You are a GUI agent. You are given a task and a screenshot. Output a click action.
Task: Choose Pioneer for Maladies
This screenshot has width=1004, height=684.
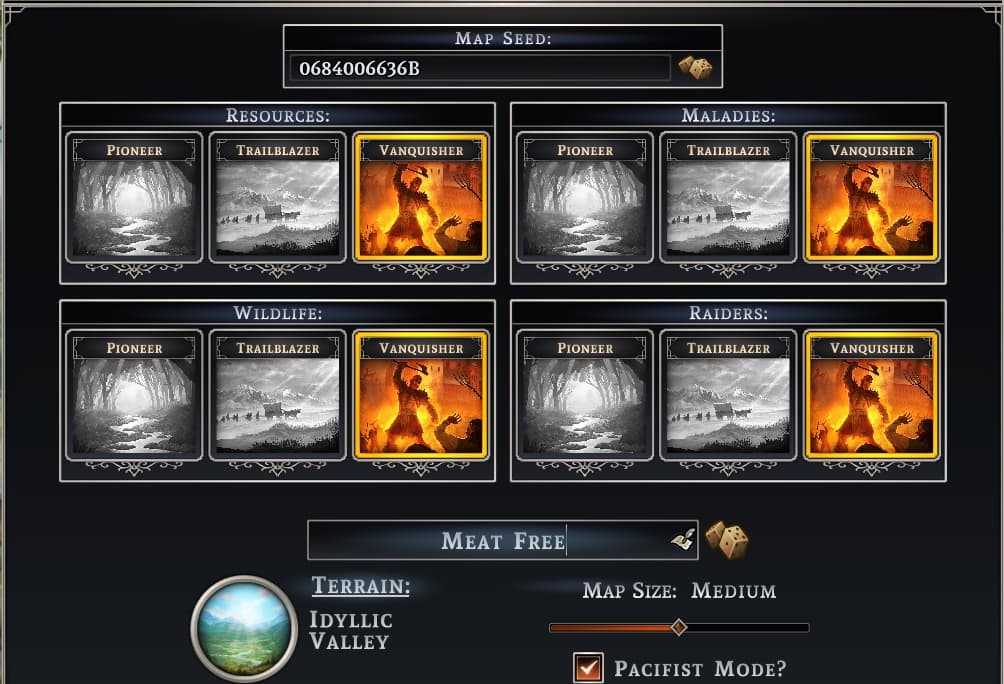[x=585, y=197]
